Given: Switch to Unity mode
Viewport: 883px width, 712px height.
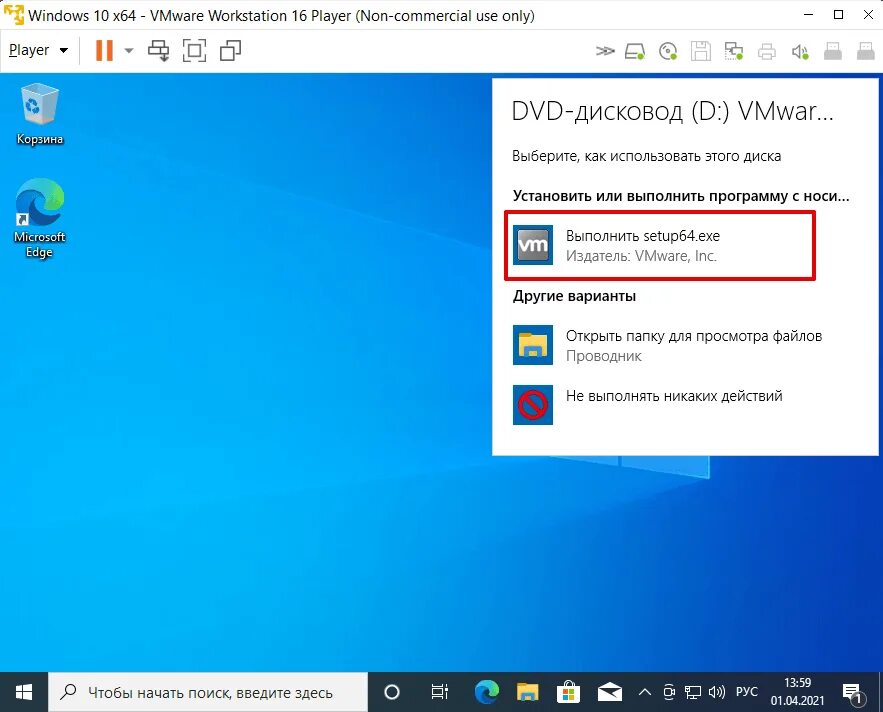Looking at the screenshot, I should pyautogui.click(x=230, y=50).
